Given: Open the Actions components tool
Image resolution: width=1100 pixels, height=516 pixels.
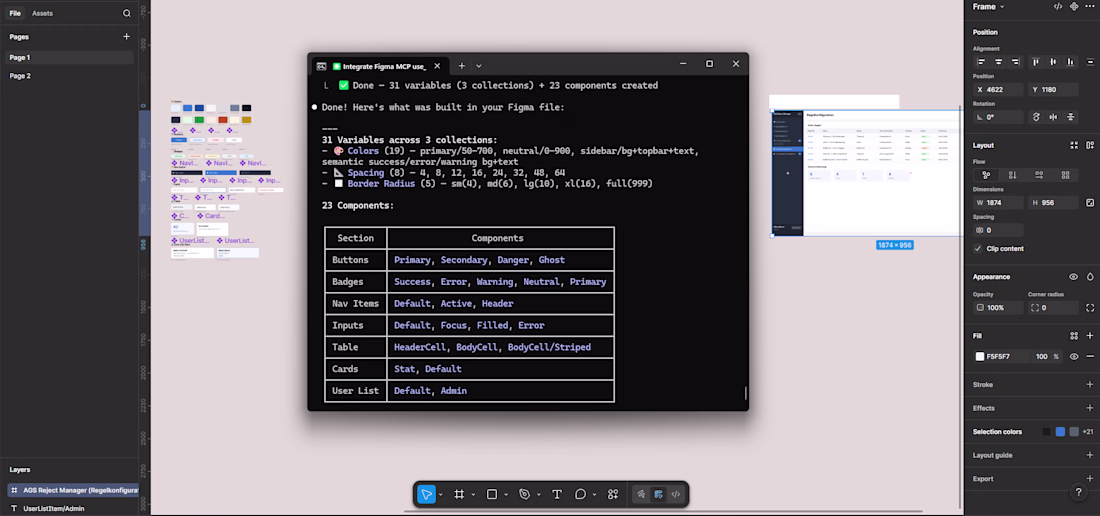Looking at the screenshot, I should [613, 494].
